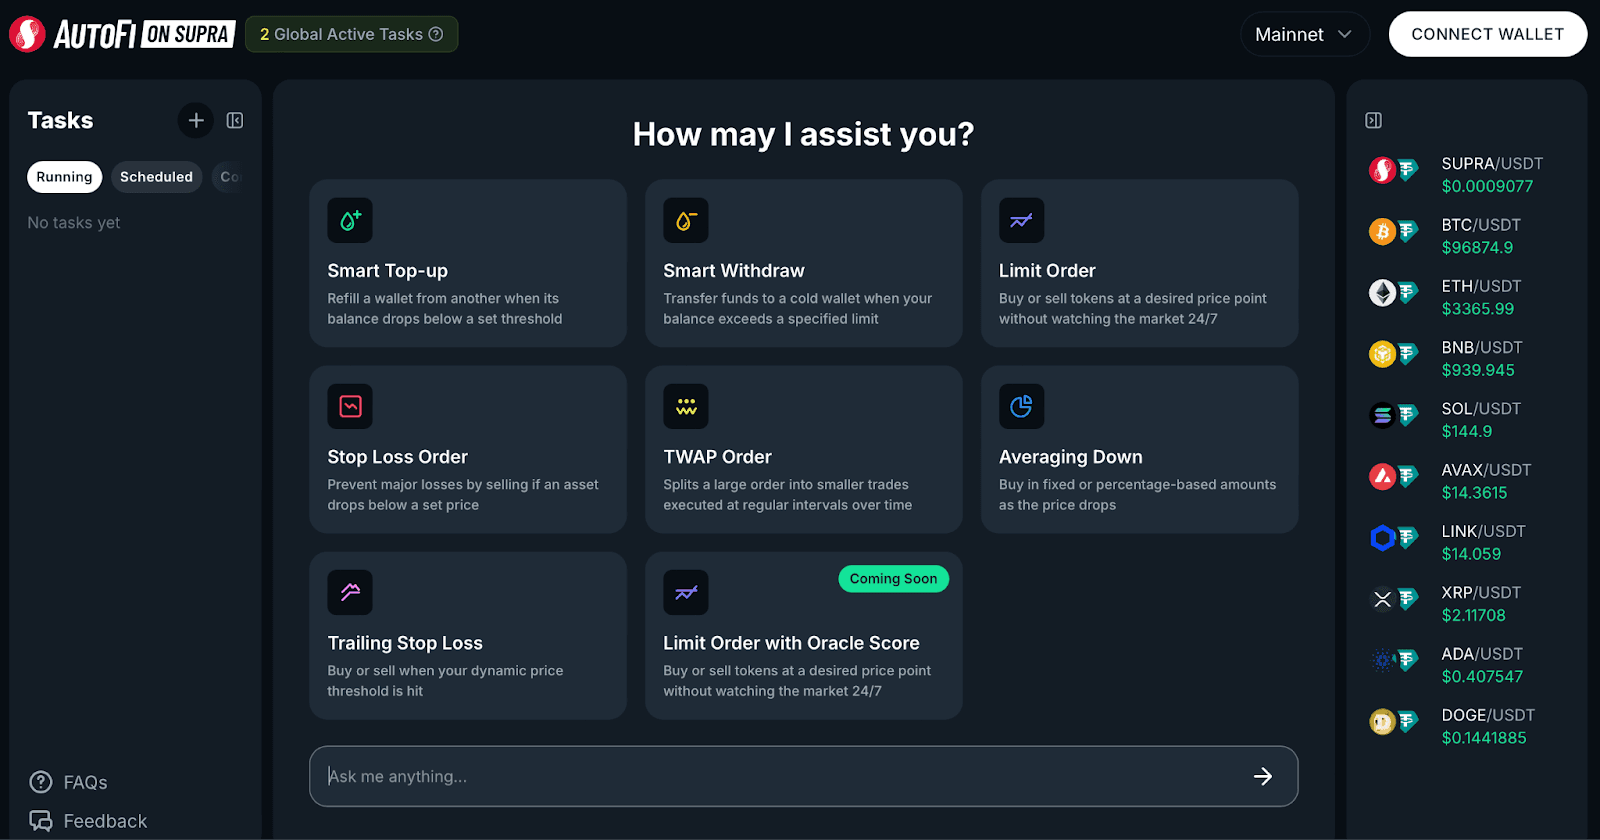The height and width of the screenshot is (840, 1600).
Task: Click the Ask me anything input field
Action: 780,776
